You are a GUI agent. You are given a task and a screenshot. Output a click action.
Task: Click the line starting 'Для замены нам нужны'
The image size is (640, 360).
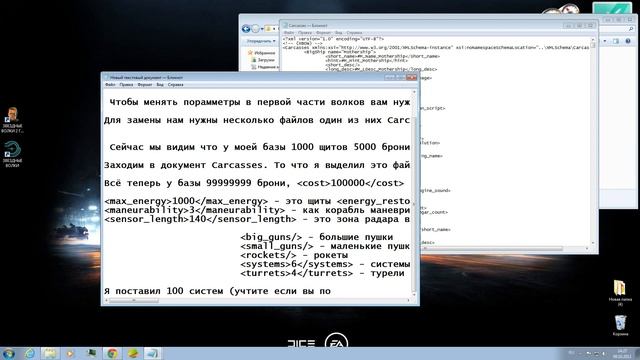257,120
